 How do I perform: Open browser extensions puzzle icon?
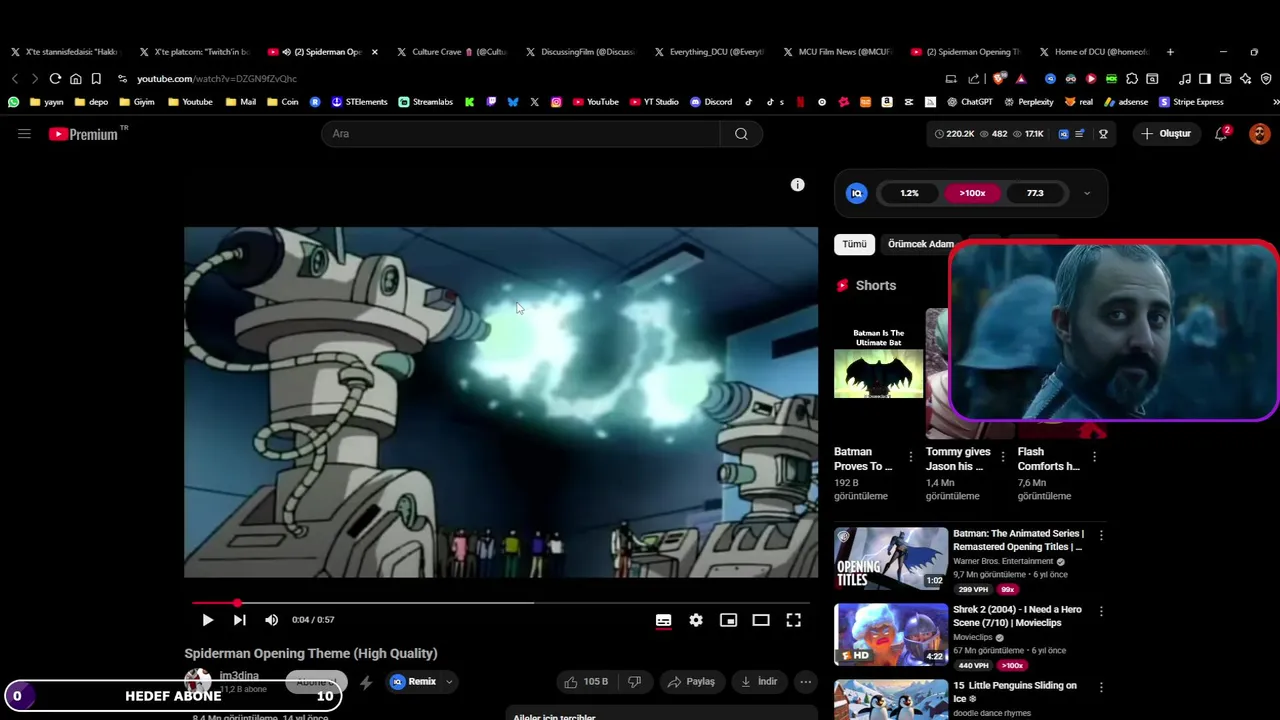pyautogui.click(x=1132, y=79)
